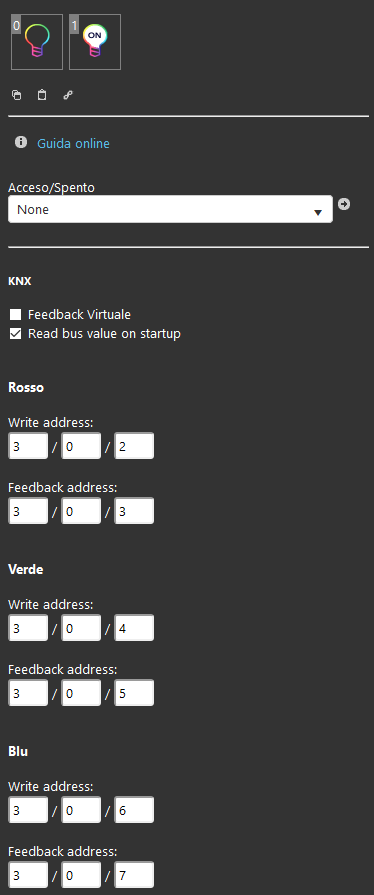Enable the Feedback Virtuale checkbox
The height and width of the screenshot is (895, 374).
click(x=15, y=315)
